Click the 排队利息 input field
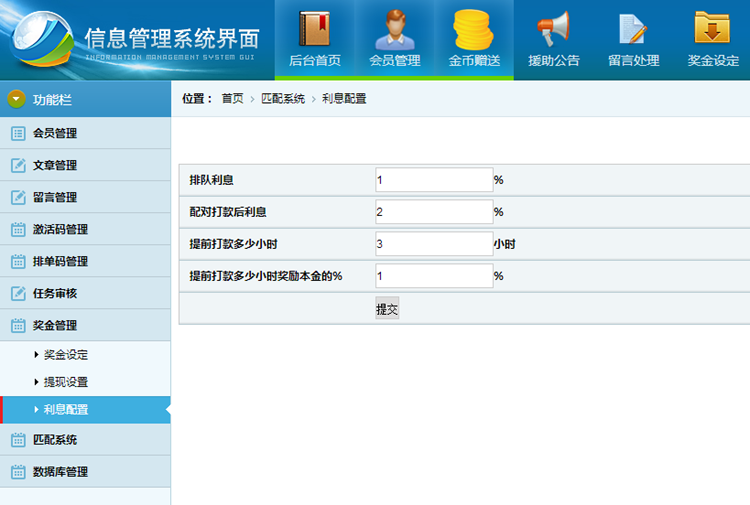Viewport: 750px width, 505px height. pyautogui.click(x=434, y=180)
